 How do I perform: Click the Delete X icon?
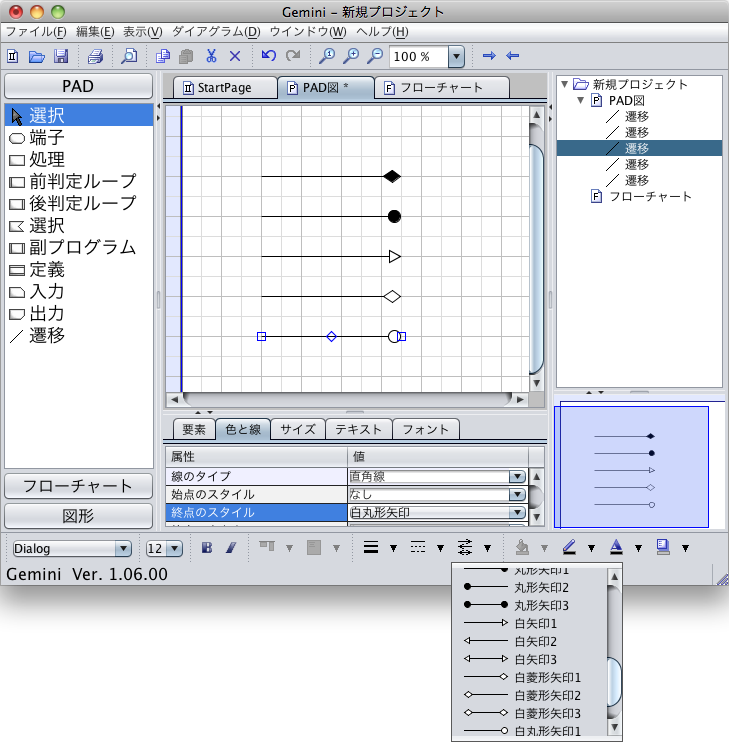[x=235, y=56]
